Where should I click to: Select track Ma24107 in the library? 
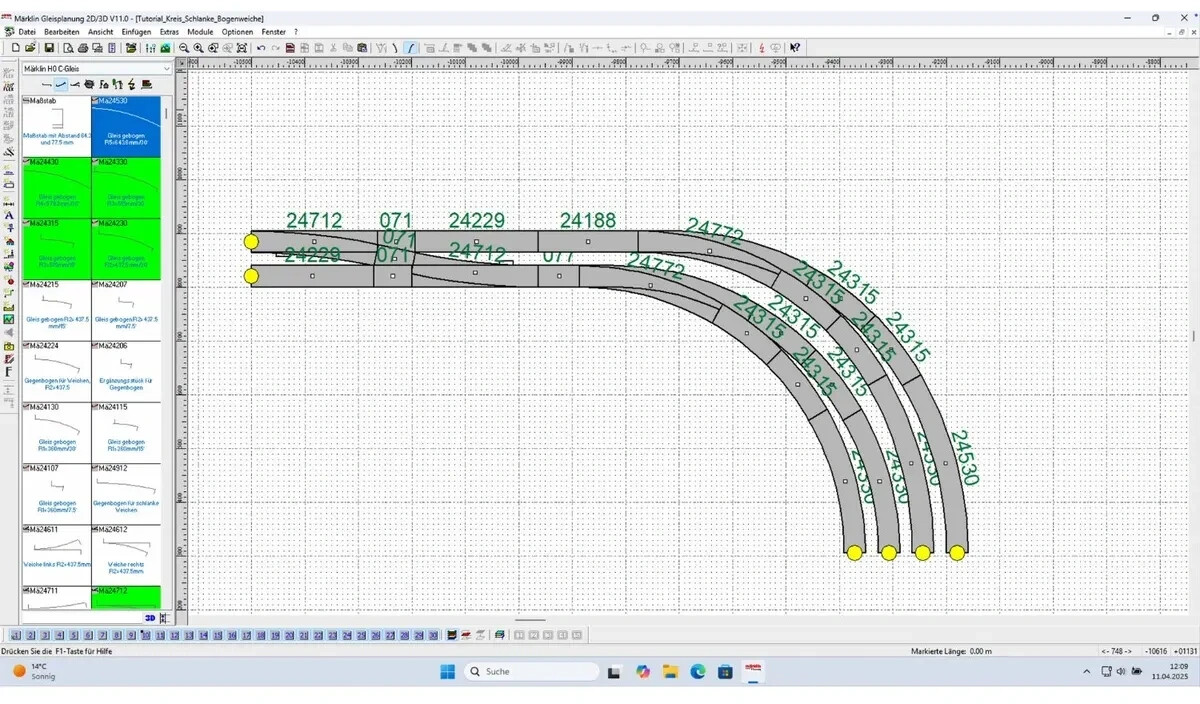click(56, 494)
